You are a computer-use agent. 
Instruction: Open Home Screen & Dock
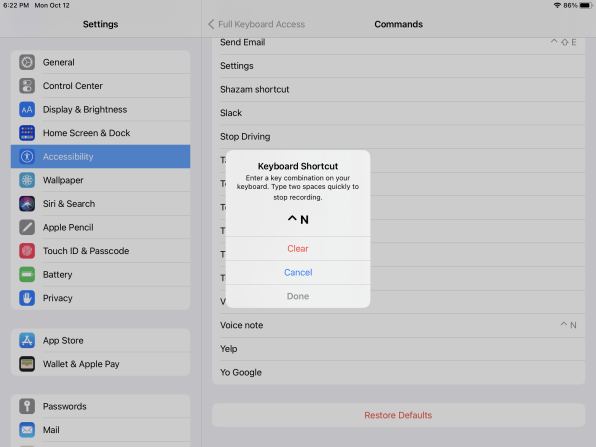pyautogui.click(x=100, y=133)
